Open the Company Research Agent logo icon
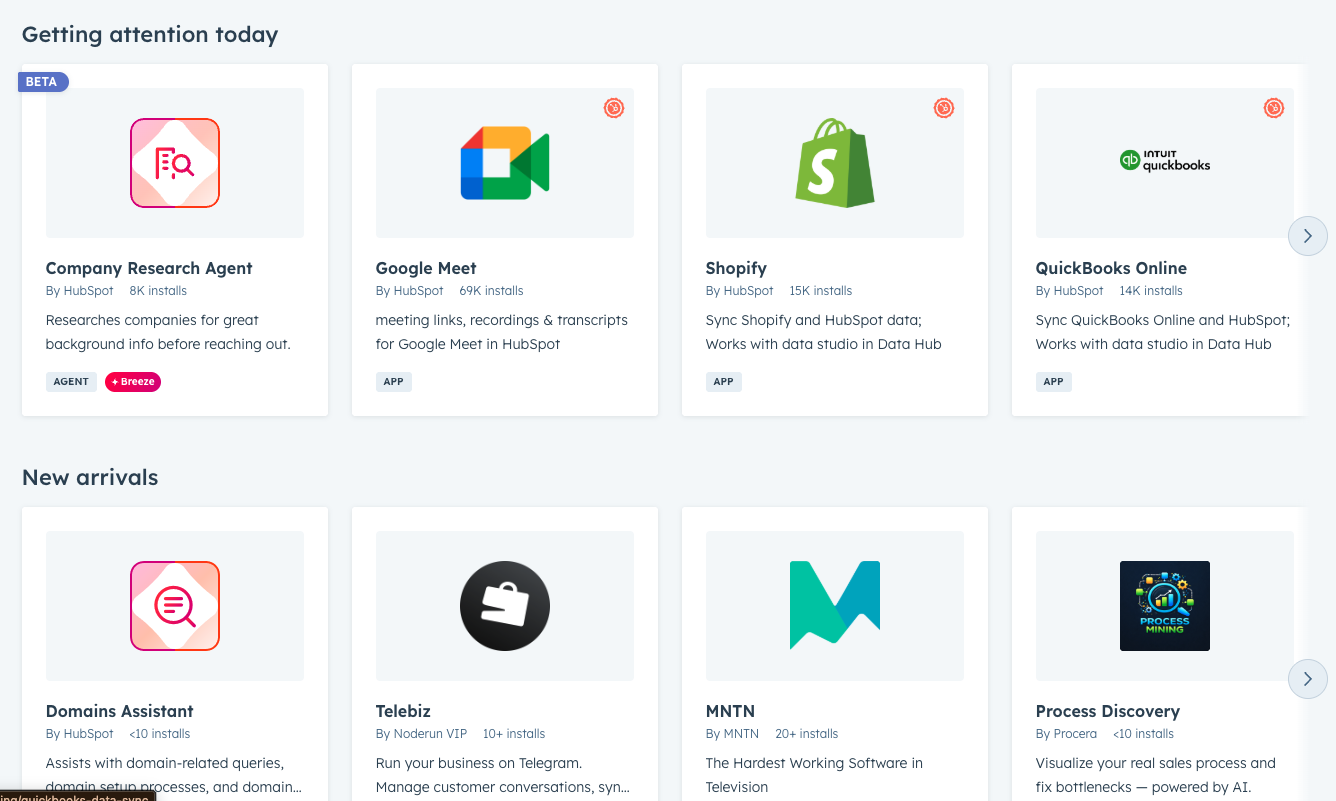Viewport: 1336px width, 801px height. coord(175,163)
